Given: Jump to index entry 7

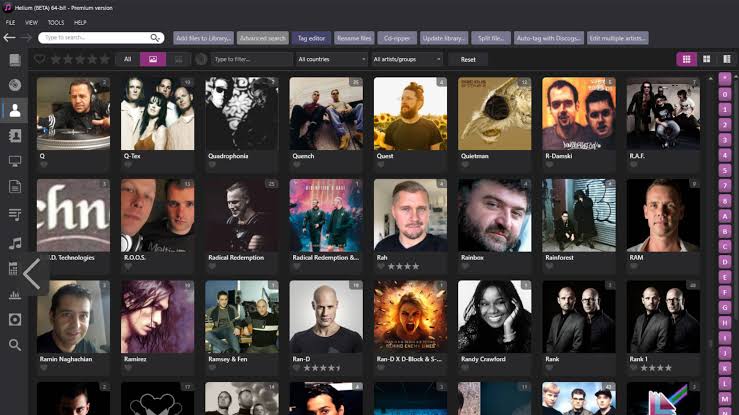Looking at the screenshot, I should click(725, 186).
